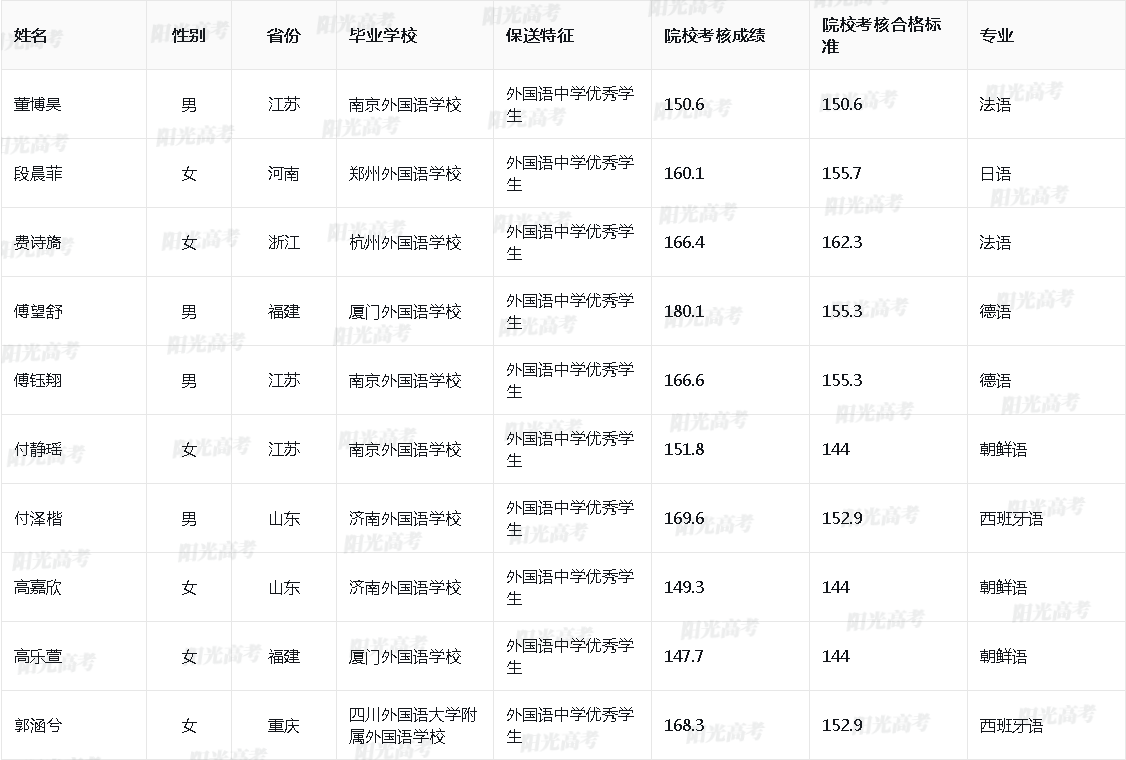
Task: Click score 160.1
Action: 684,173
